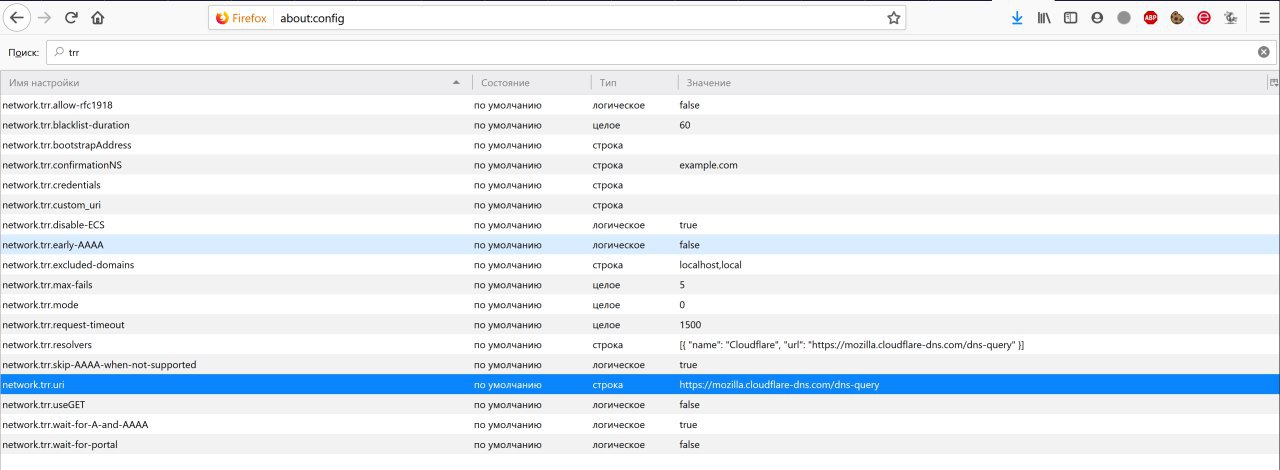Open the Firefox Account avatar icon
Screen dimensions: 1280x470
coord(1097,18)
